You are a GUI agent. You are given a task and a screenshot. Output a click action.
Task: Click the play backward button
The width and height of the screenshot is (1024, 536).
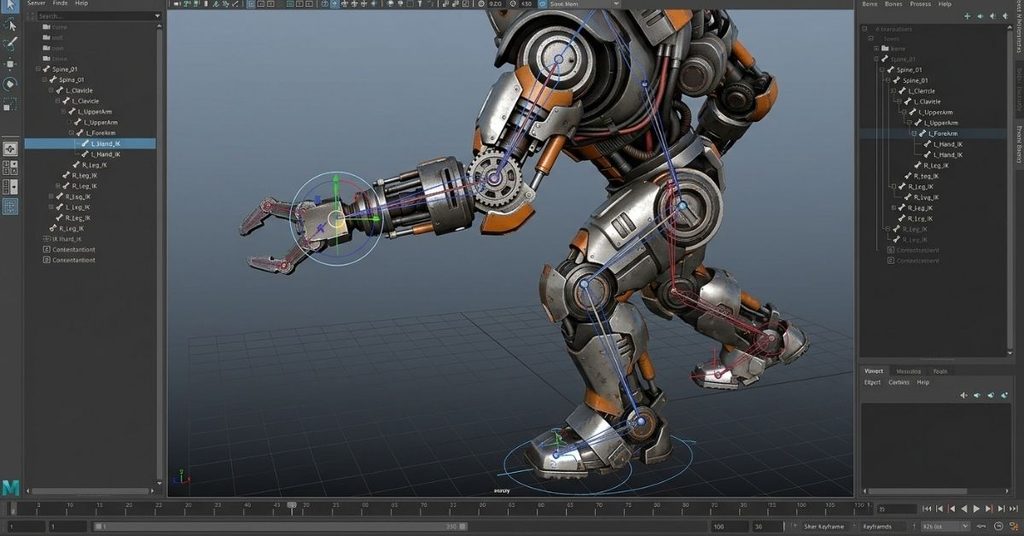[964, 509]
